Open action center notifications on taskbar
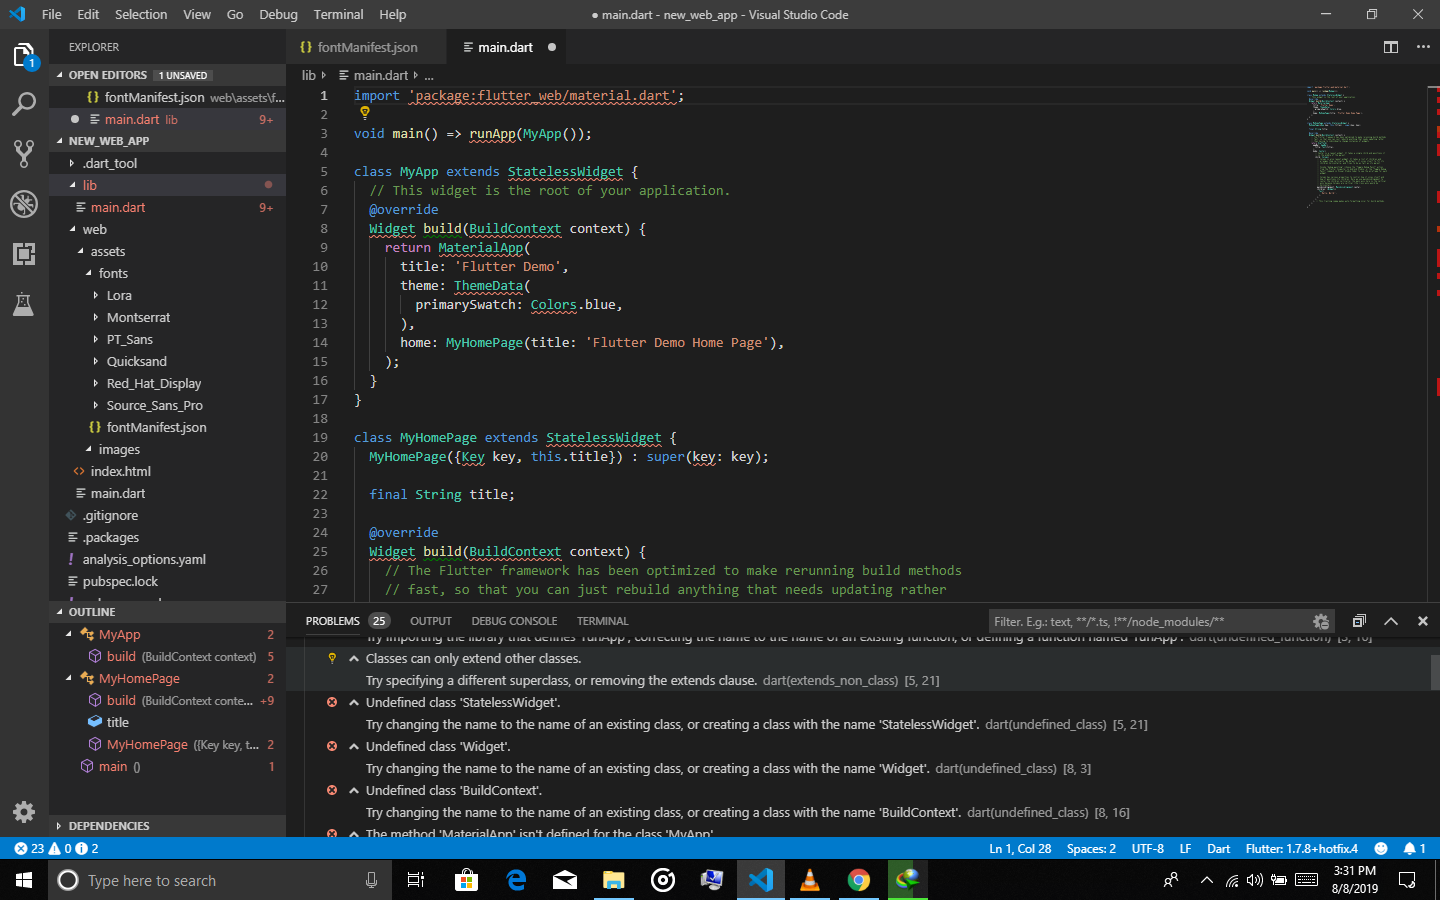Image resolution: width=1440 pixels, height=900 pixels. (1407, 880)
